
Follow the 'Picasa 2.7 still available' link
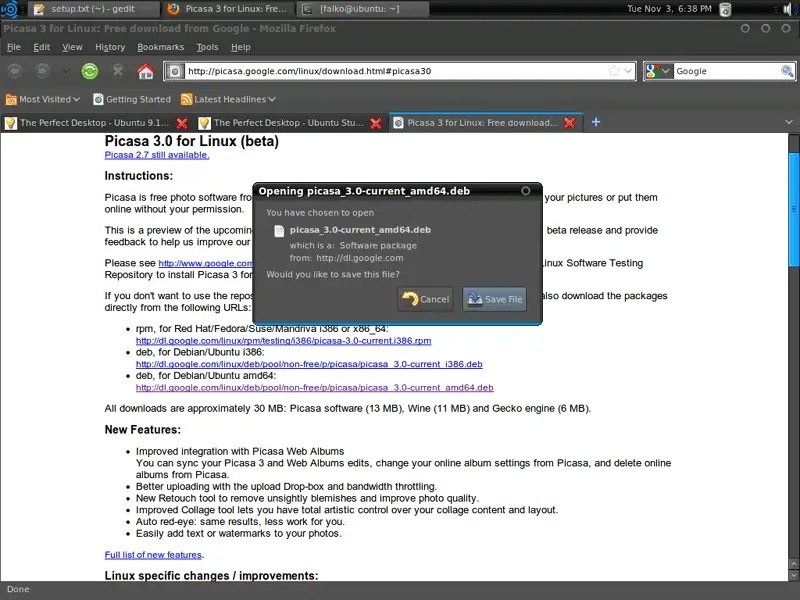point(157,155)
